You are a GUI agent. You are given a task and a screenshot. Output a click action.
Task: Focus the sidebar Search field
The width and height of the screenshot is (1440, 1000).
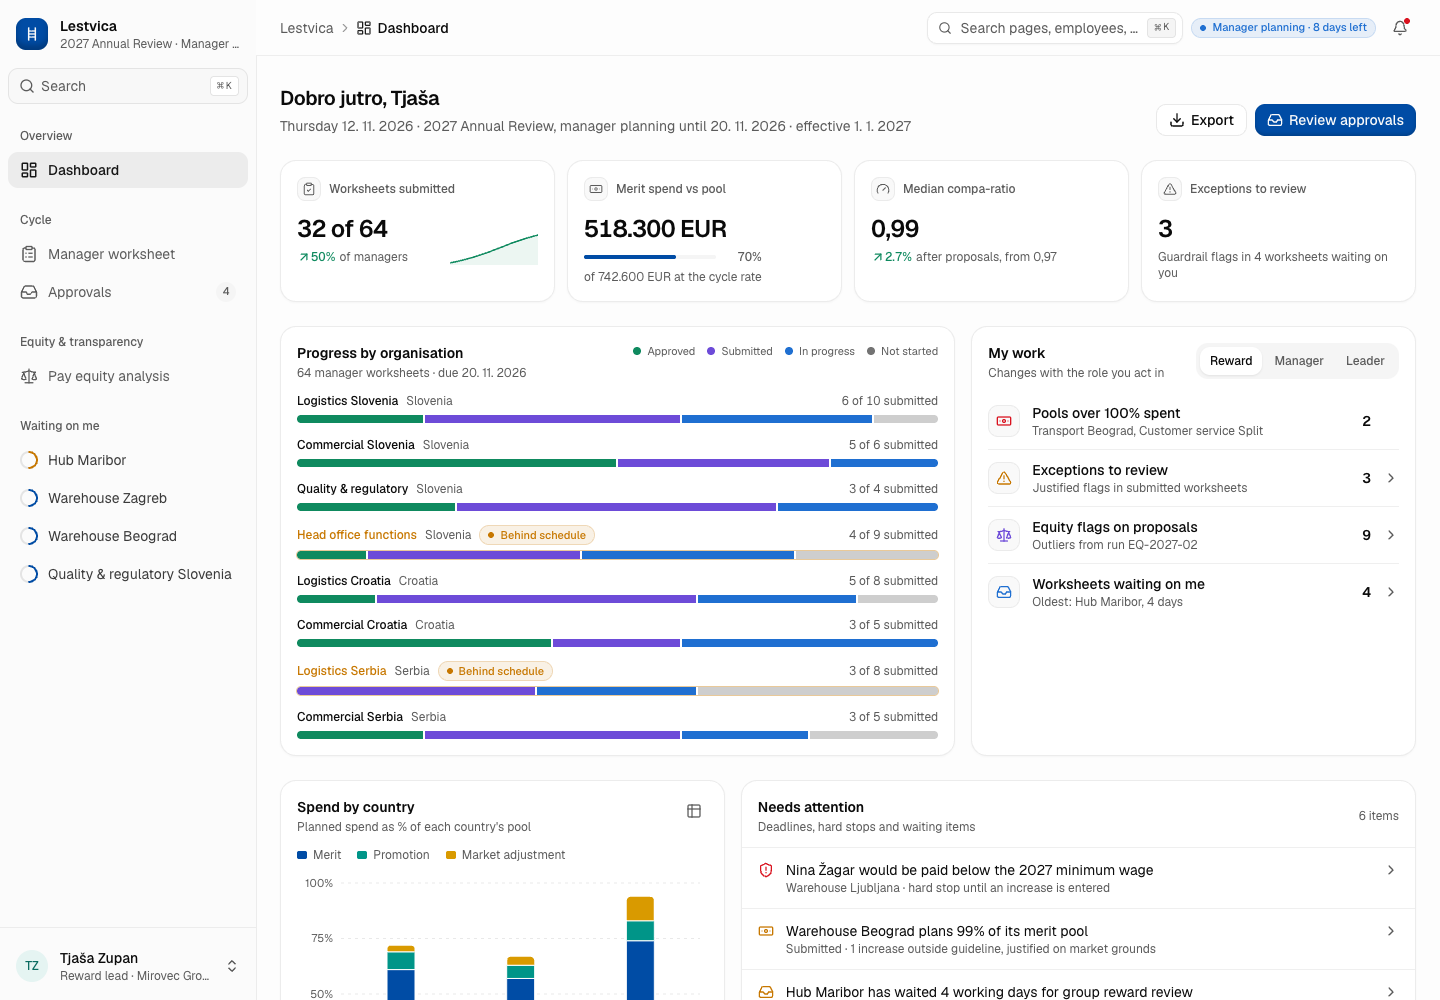pos(128,86)
